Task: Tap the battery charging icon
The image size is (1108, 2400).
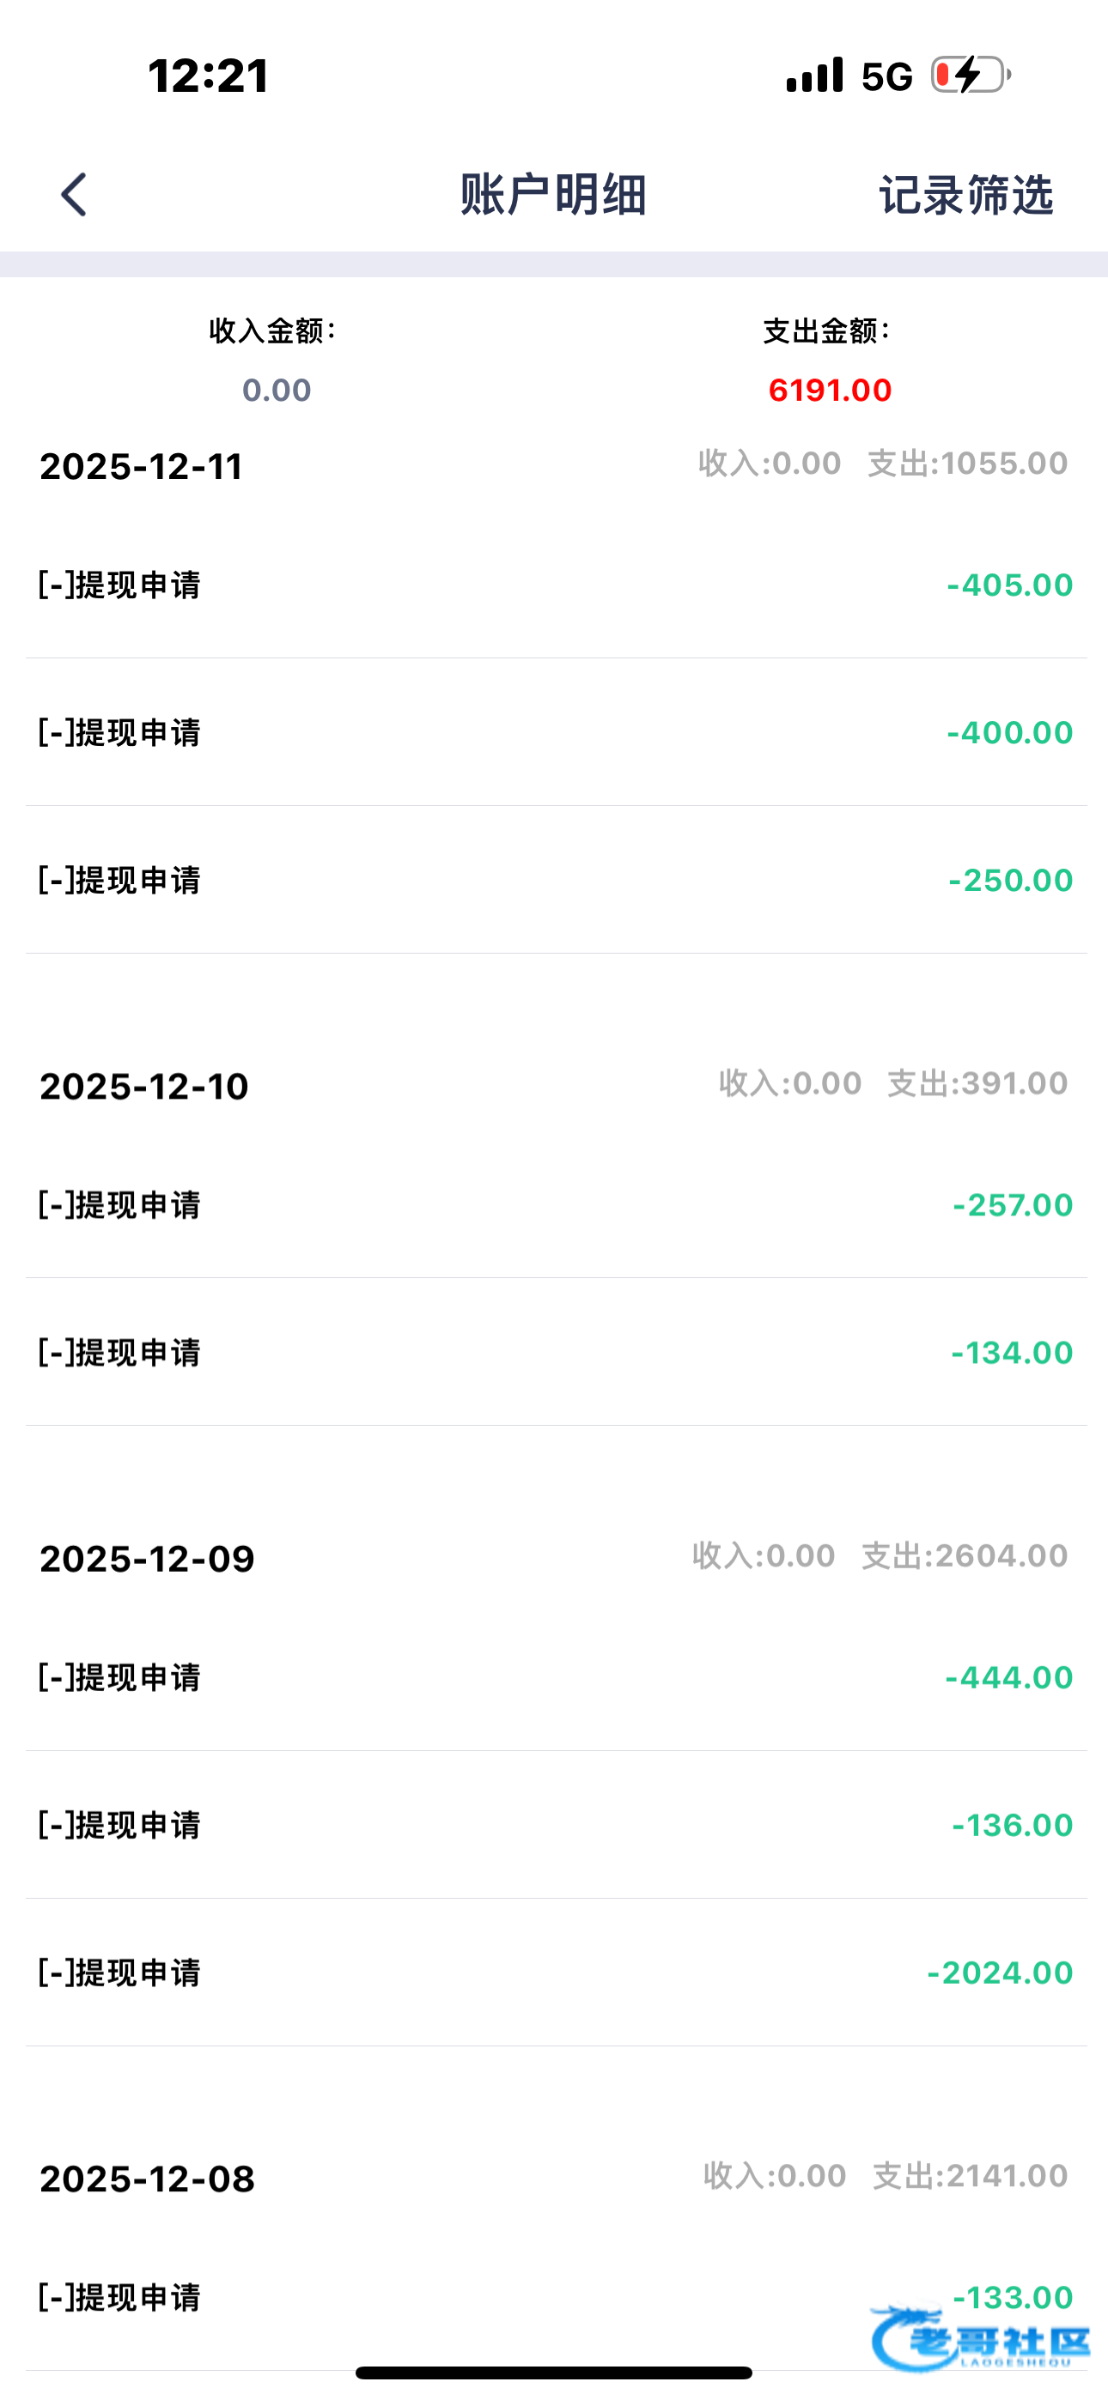Action: tap(970, 75)
